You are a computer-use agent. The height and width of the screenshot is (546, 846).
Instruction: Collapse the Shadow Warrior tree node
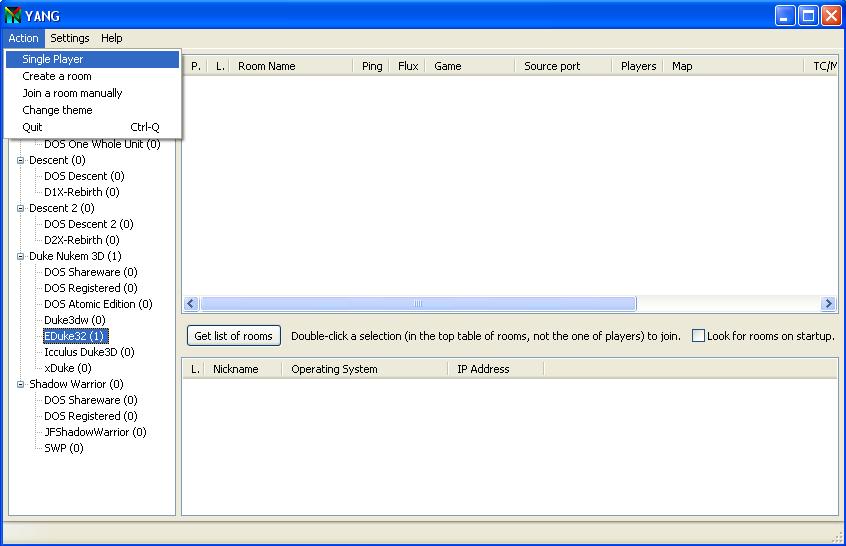(x=21, y=384)
